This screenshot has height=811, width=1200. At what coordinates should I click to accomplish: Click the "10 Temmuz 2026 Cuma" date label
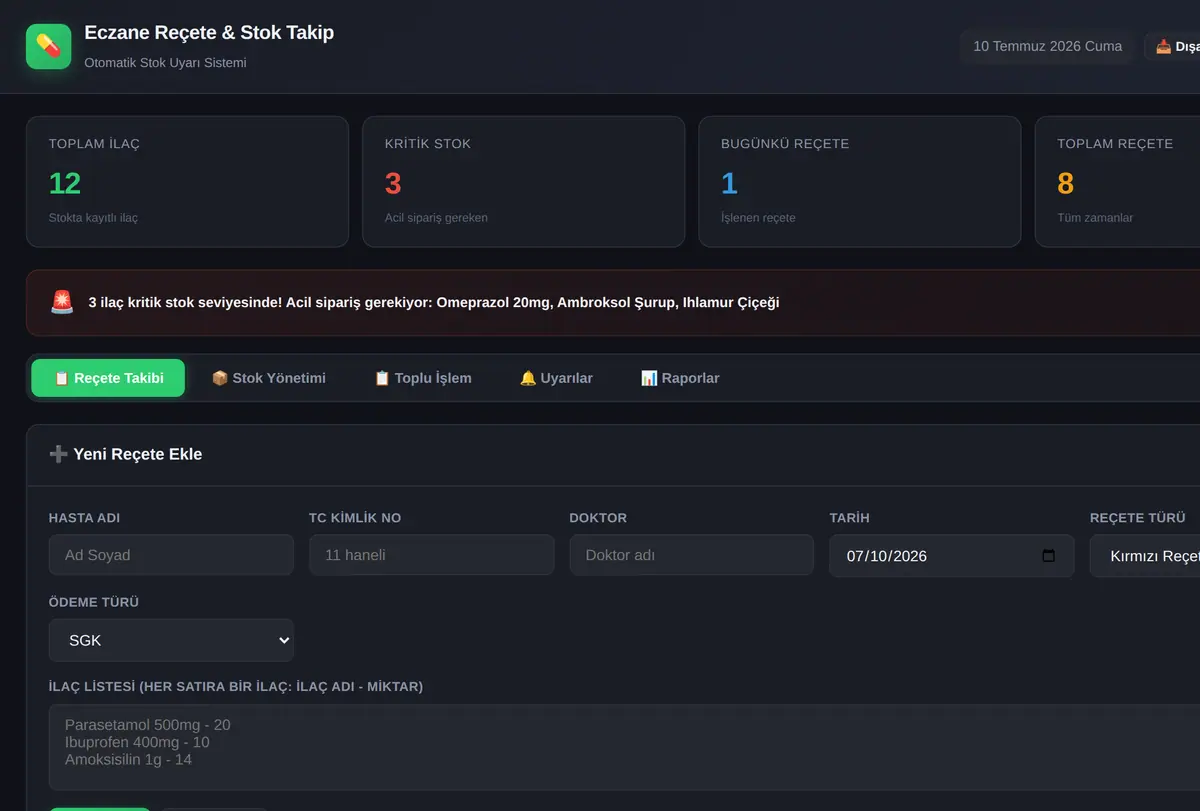[1047, 46]
